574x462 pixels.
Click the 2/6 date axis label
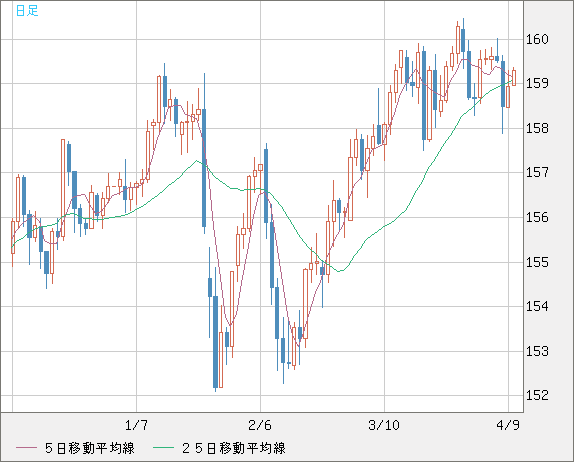[260, 425]
